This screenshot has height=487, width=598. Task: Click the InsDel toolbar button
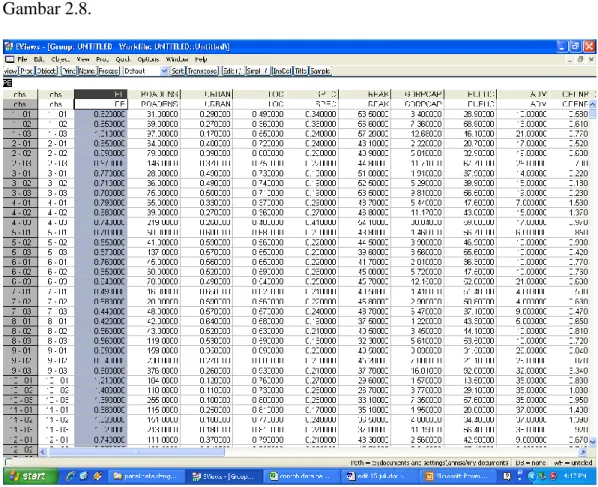point(282,71)
